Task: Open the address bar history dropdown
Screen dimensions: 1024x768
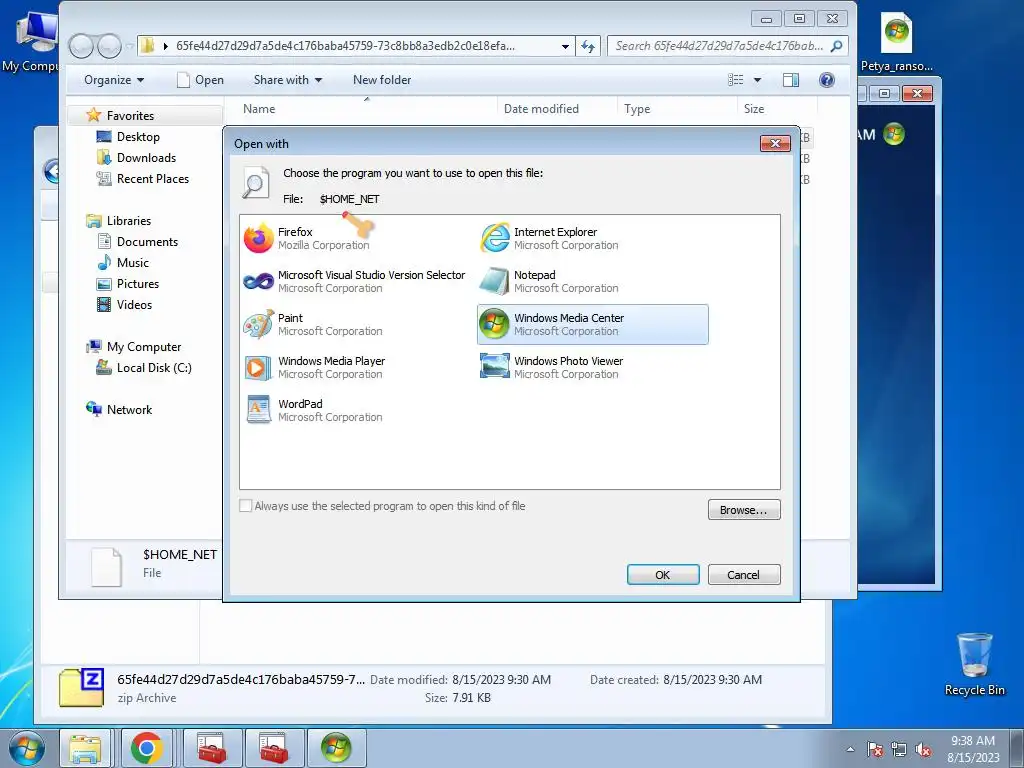Action: [565, 46]
